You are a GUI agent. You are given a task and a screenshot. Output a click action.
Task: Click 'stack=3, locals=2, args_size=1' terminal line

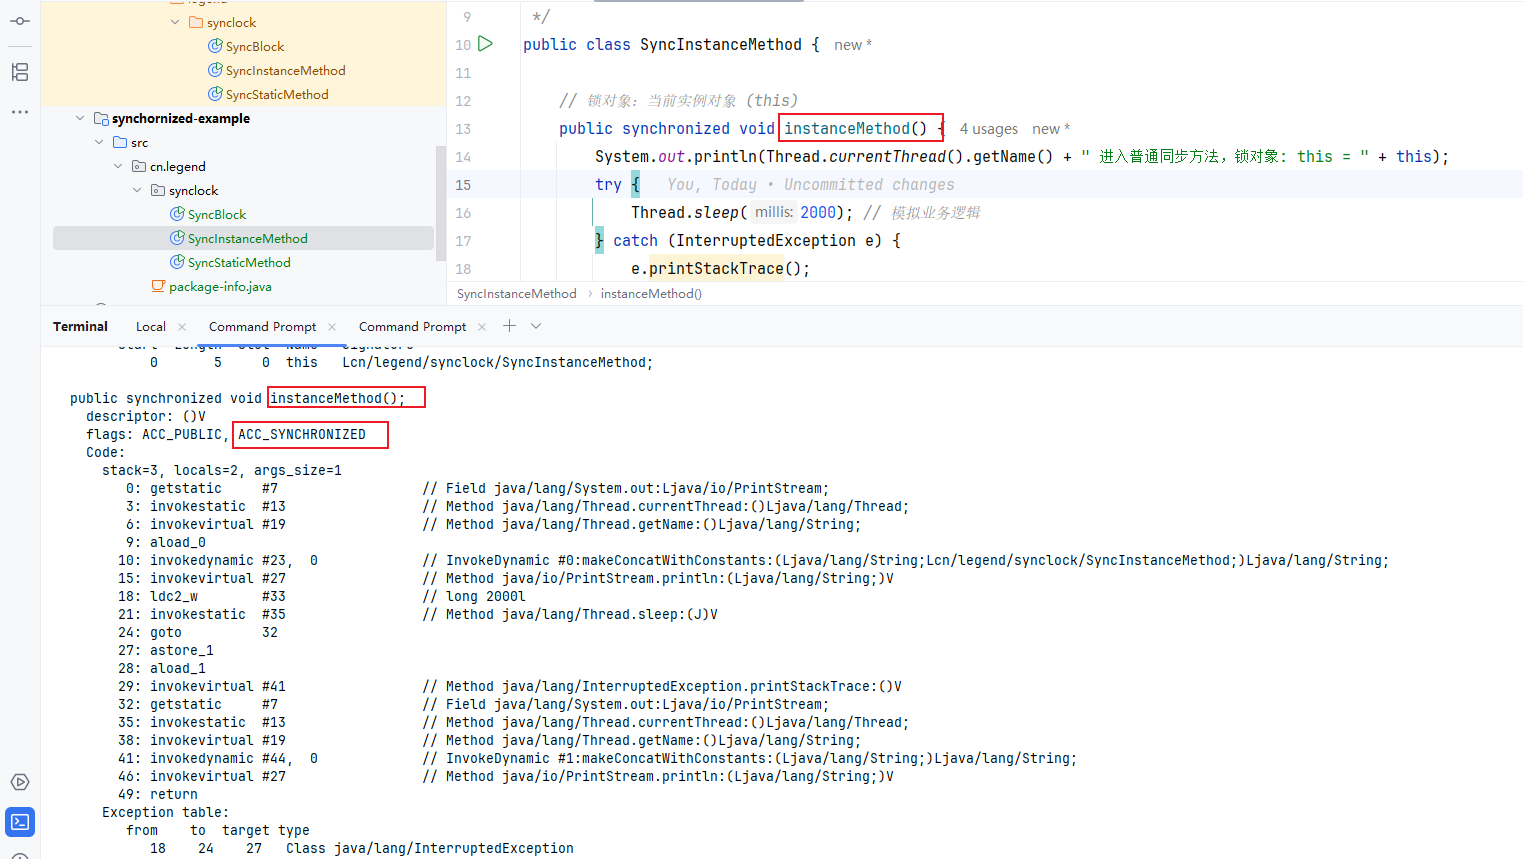[222, 470]
